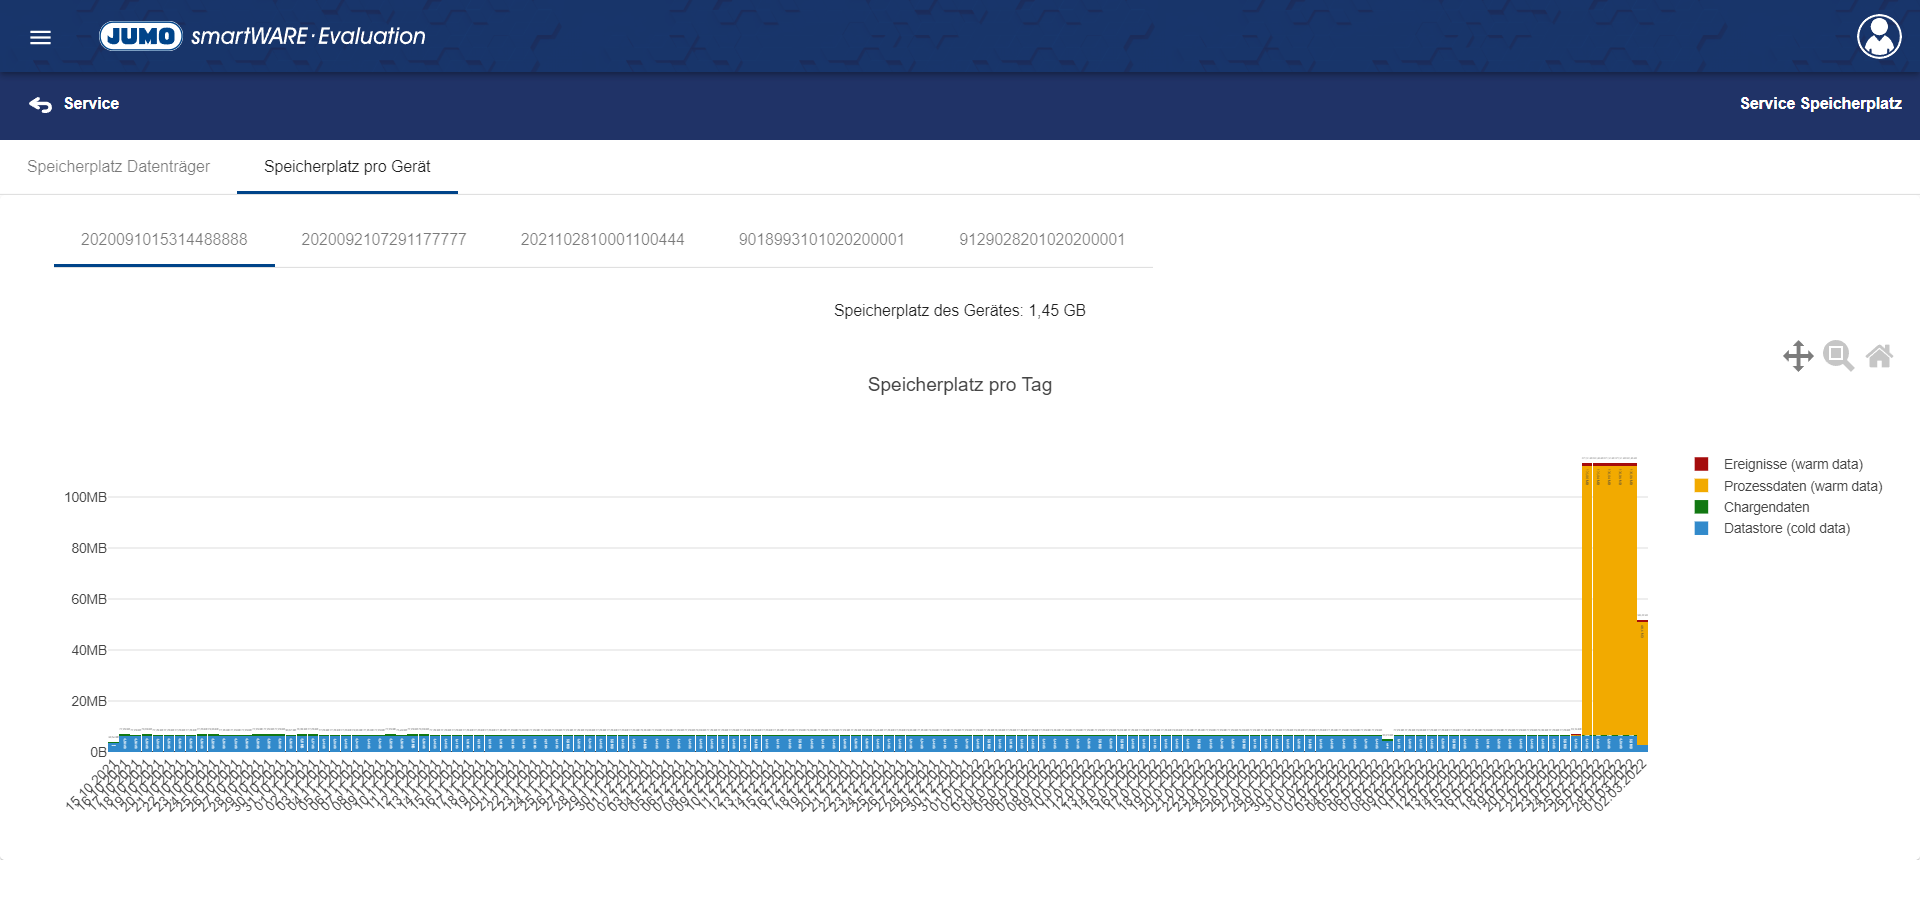
Task: Click the Service back link
Action: click(x=91, y=104)
